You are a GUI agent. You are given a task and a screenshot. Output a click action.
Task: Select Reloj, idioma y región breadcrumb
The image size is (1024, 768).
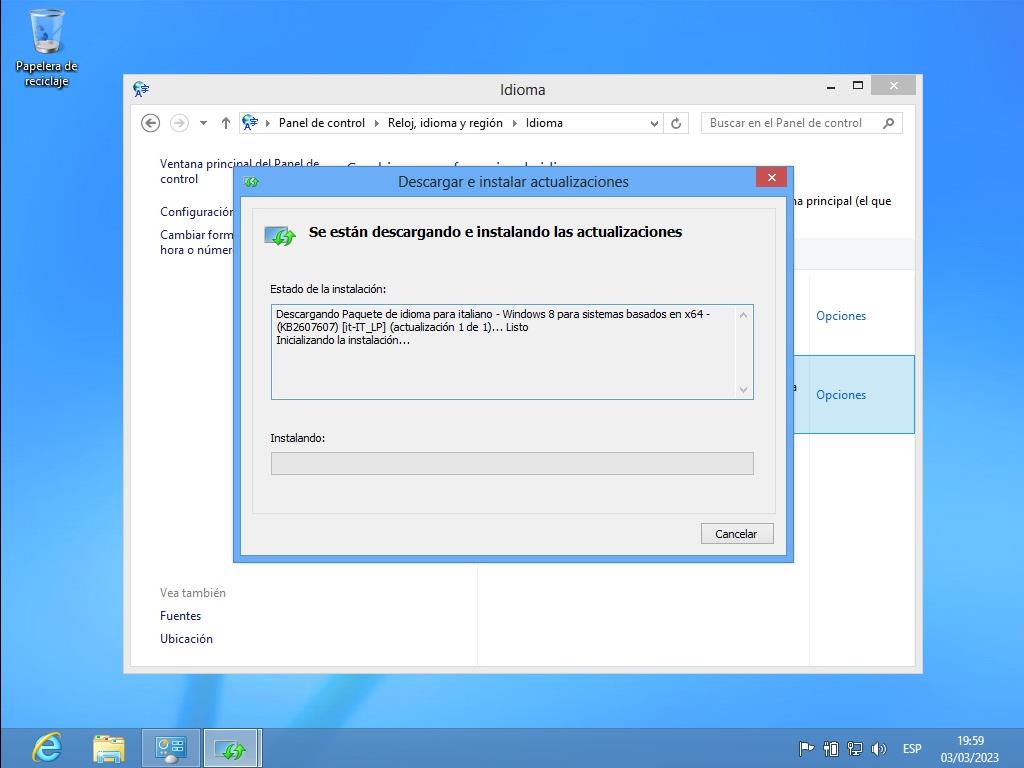[445, 123]
